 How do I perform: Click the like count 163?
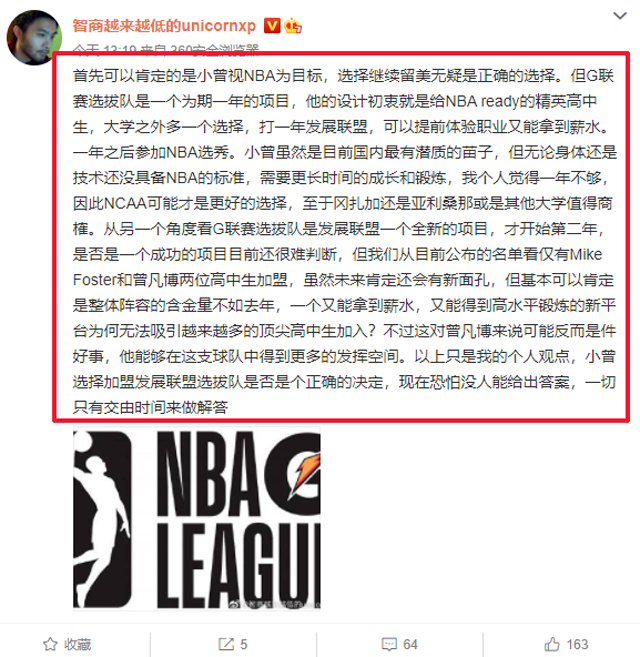pyautogui.click(x=577, y=644)
